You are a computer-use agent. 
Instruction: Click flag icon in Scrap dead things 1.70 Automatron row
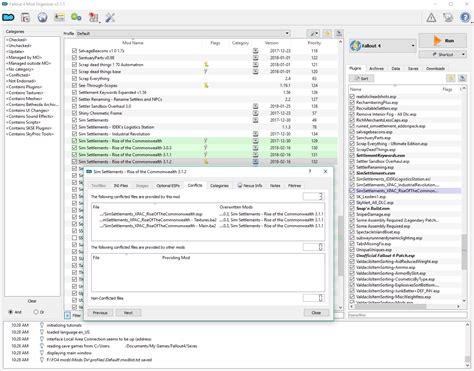tap(206, 65)
